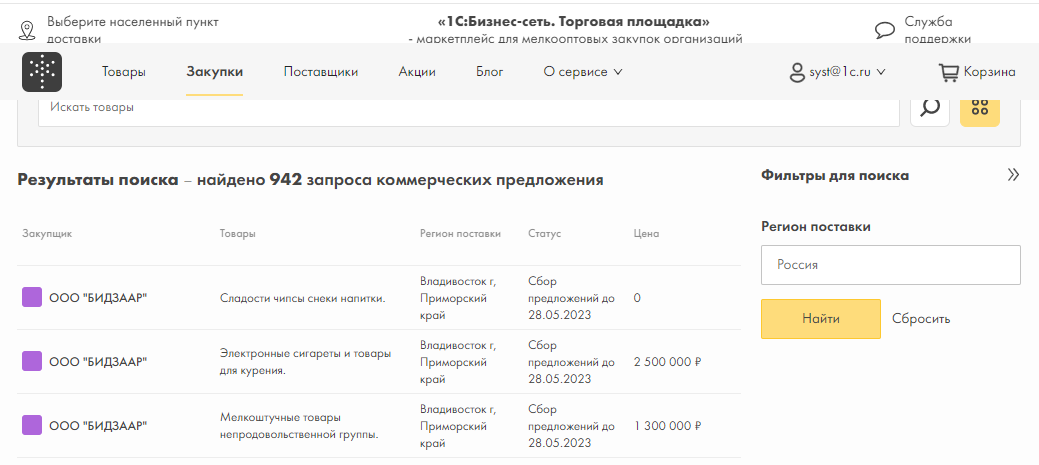Open the shopping cart icon
1039x465 pixels.
[949, 72]
